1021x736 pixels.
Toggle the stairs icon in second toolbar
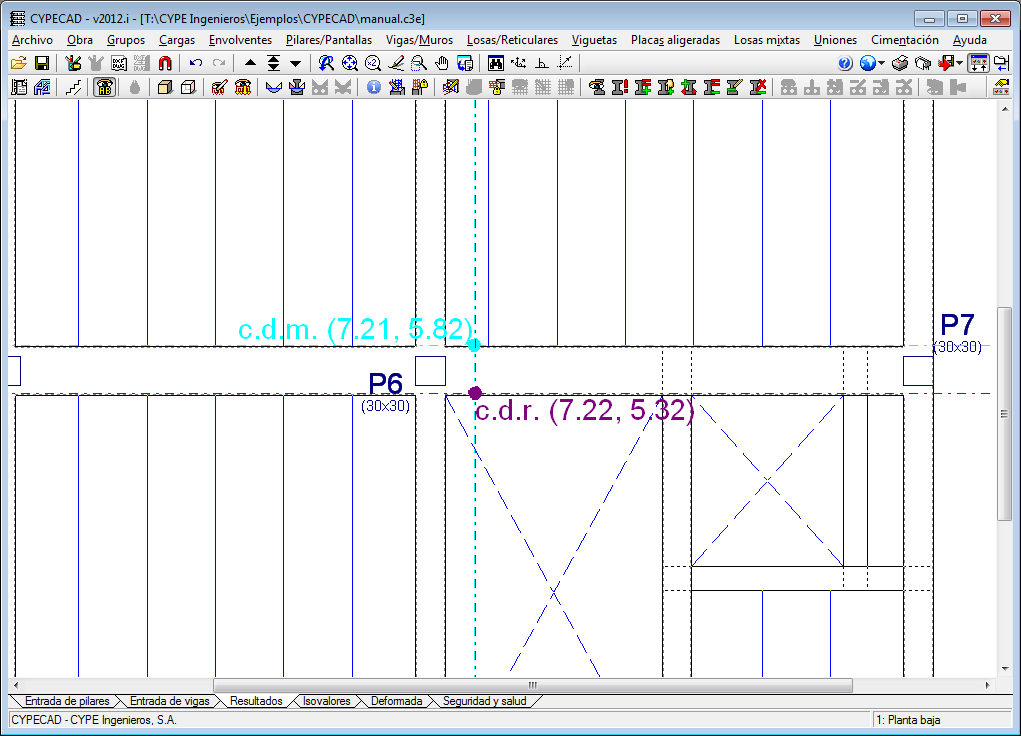[73, 87]
